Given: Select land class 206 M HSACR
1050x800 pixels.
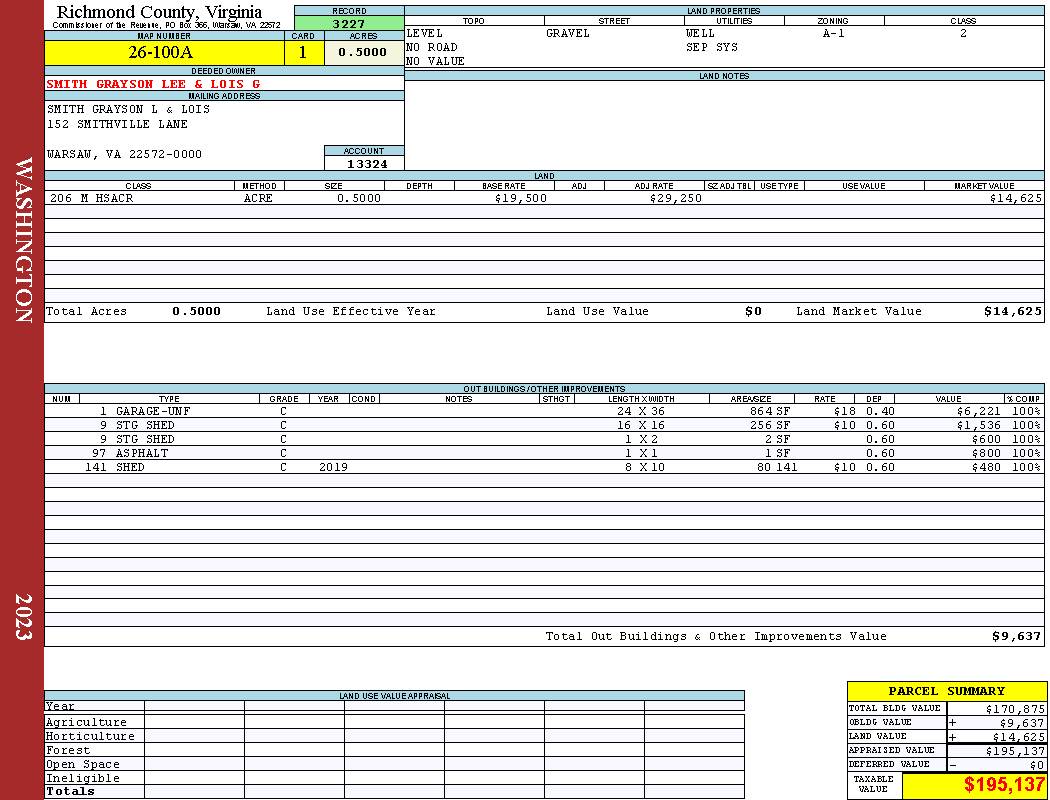Looking at the screenshot, I should [92, 199].
